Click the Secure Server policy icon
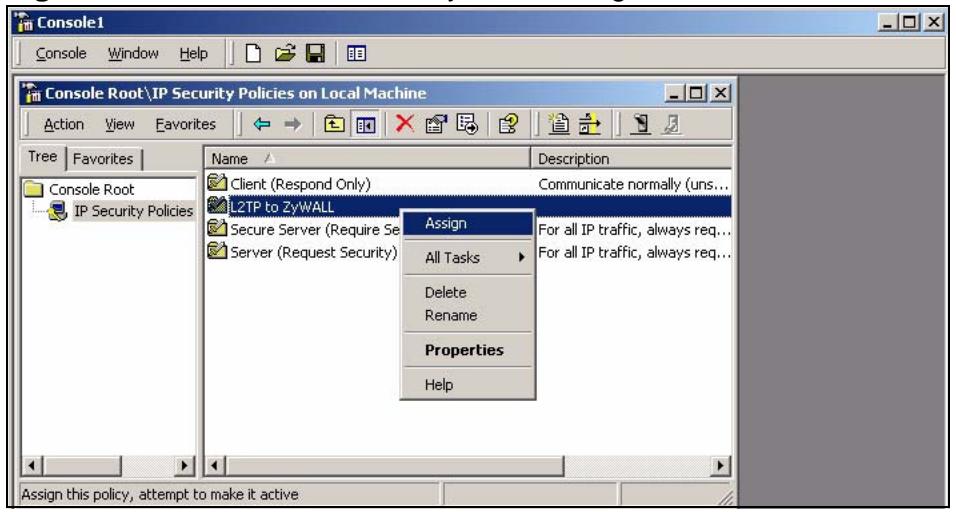Viewport: 956px width, 512px height. coord(216,229)
